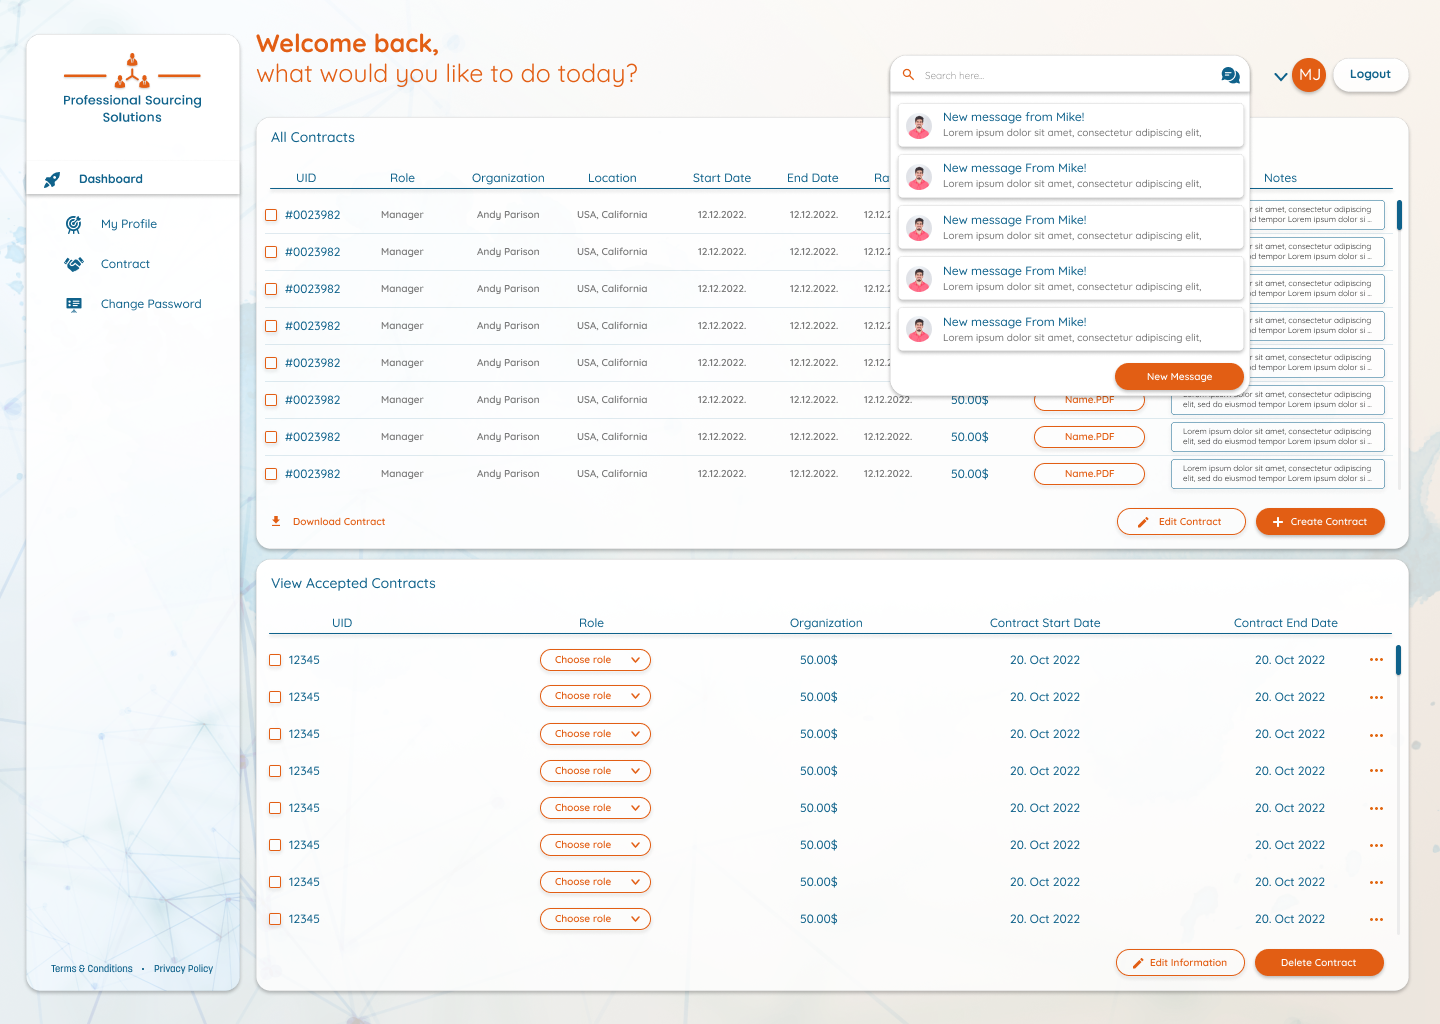Click the magnifier icon in the search bar
Screen dimensions: 1440x1024
point(907,75)
